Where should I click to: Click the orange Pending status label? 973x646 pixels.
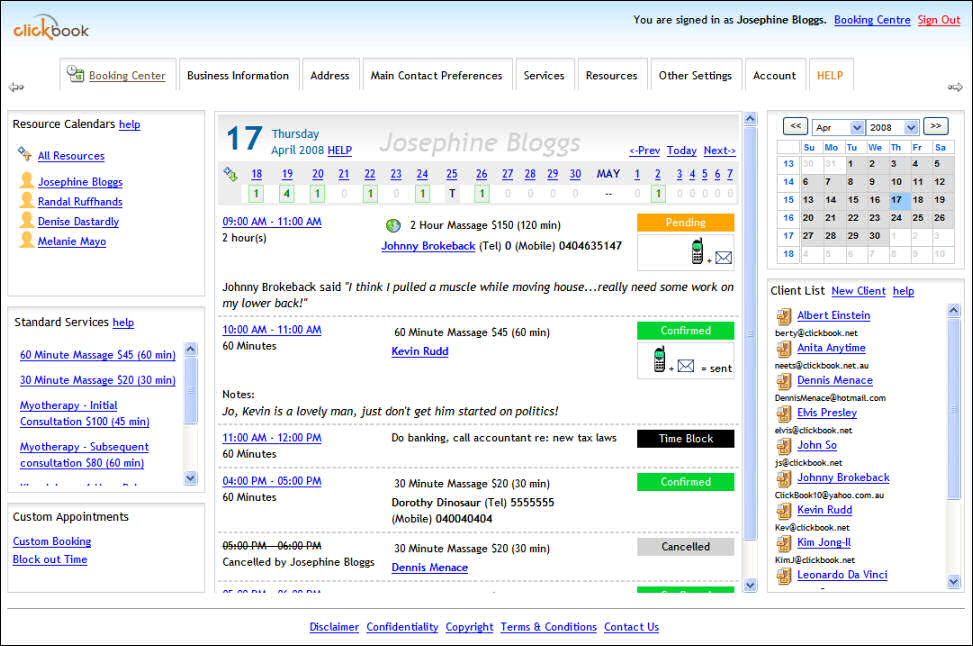pyautogui.click(x=686, y=222)
